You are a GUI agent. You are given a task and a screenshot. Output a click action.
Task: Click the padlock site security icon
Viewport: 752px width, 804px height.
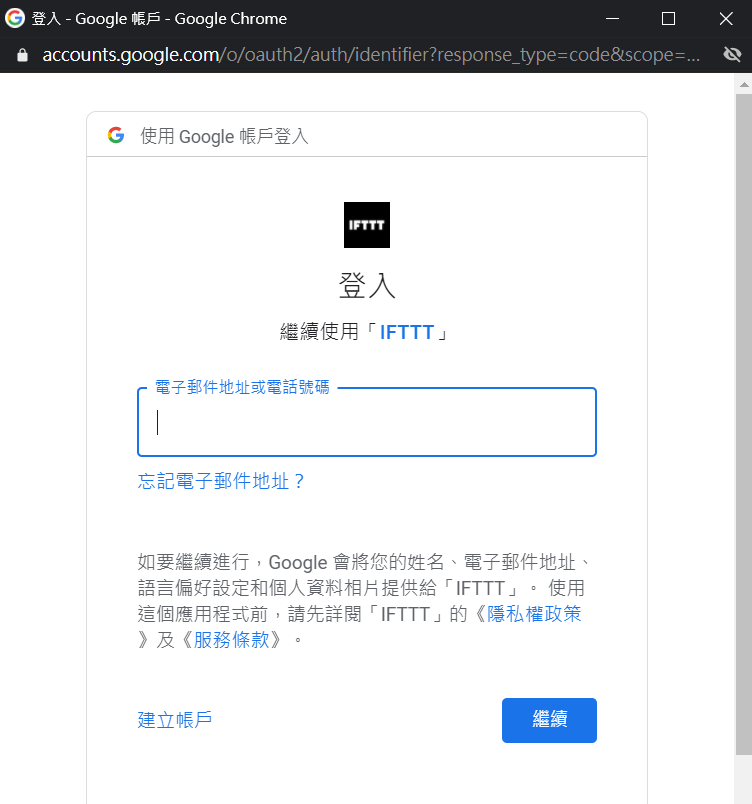pos(22,55)
